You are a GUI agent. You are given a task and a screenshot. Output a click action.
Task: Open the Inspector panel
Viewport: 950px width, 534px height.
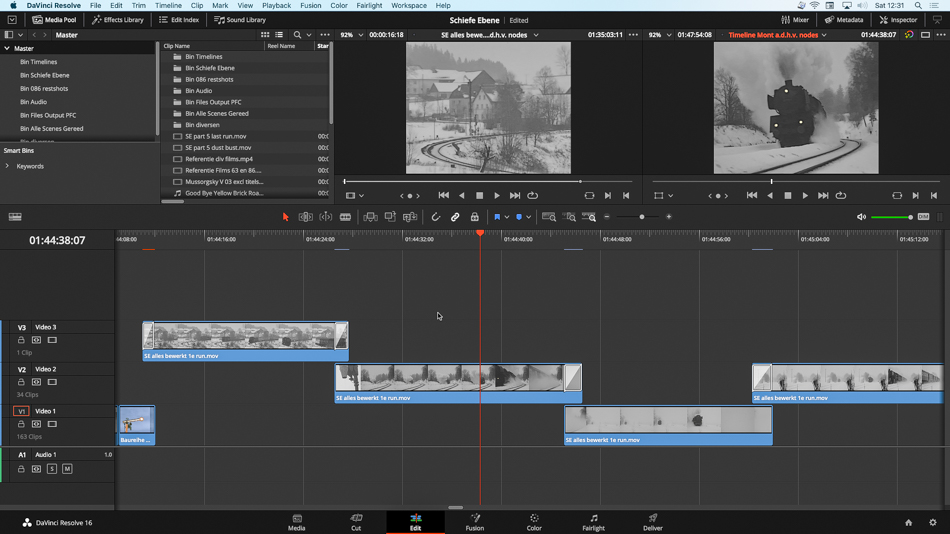(x=898, y=20)
